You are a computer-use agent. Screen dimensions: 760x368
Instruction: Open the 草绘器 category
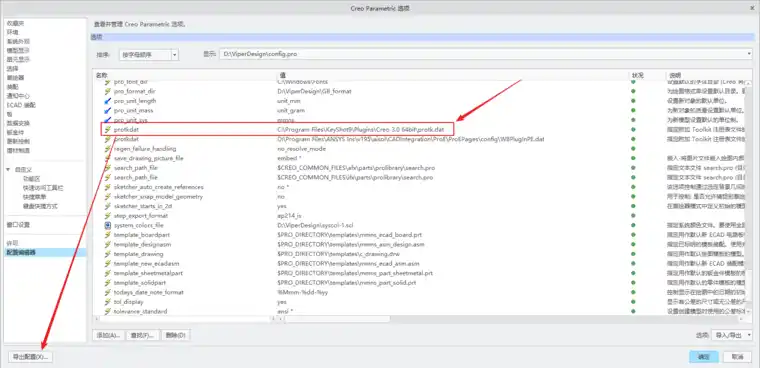[x=15, y=78]
